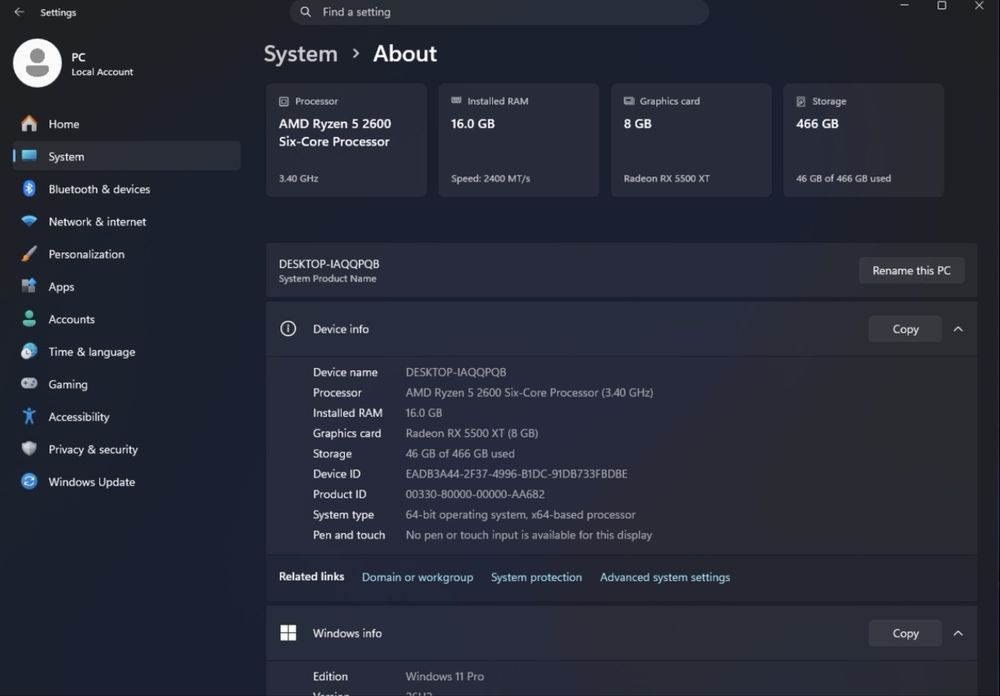Open the Apps settings label

(61, 287)
